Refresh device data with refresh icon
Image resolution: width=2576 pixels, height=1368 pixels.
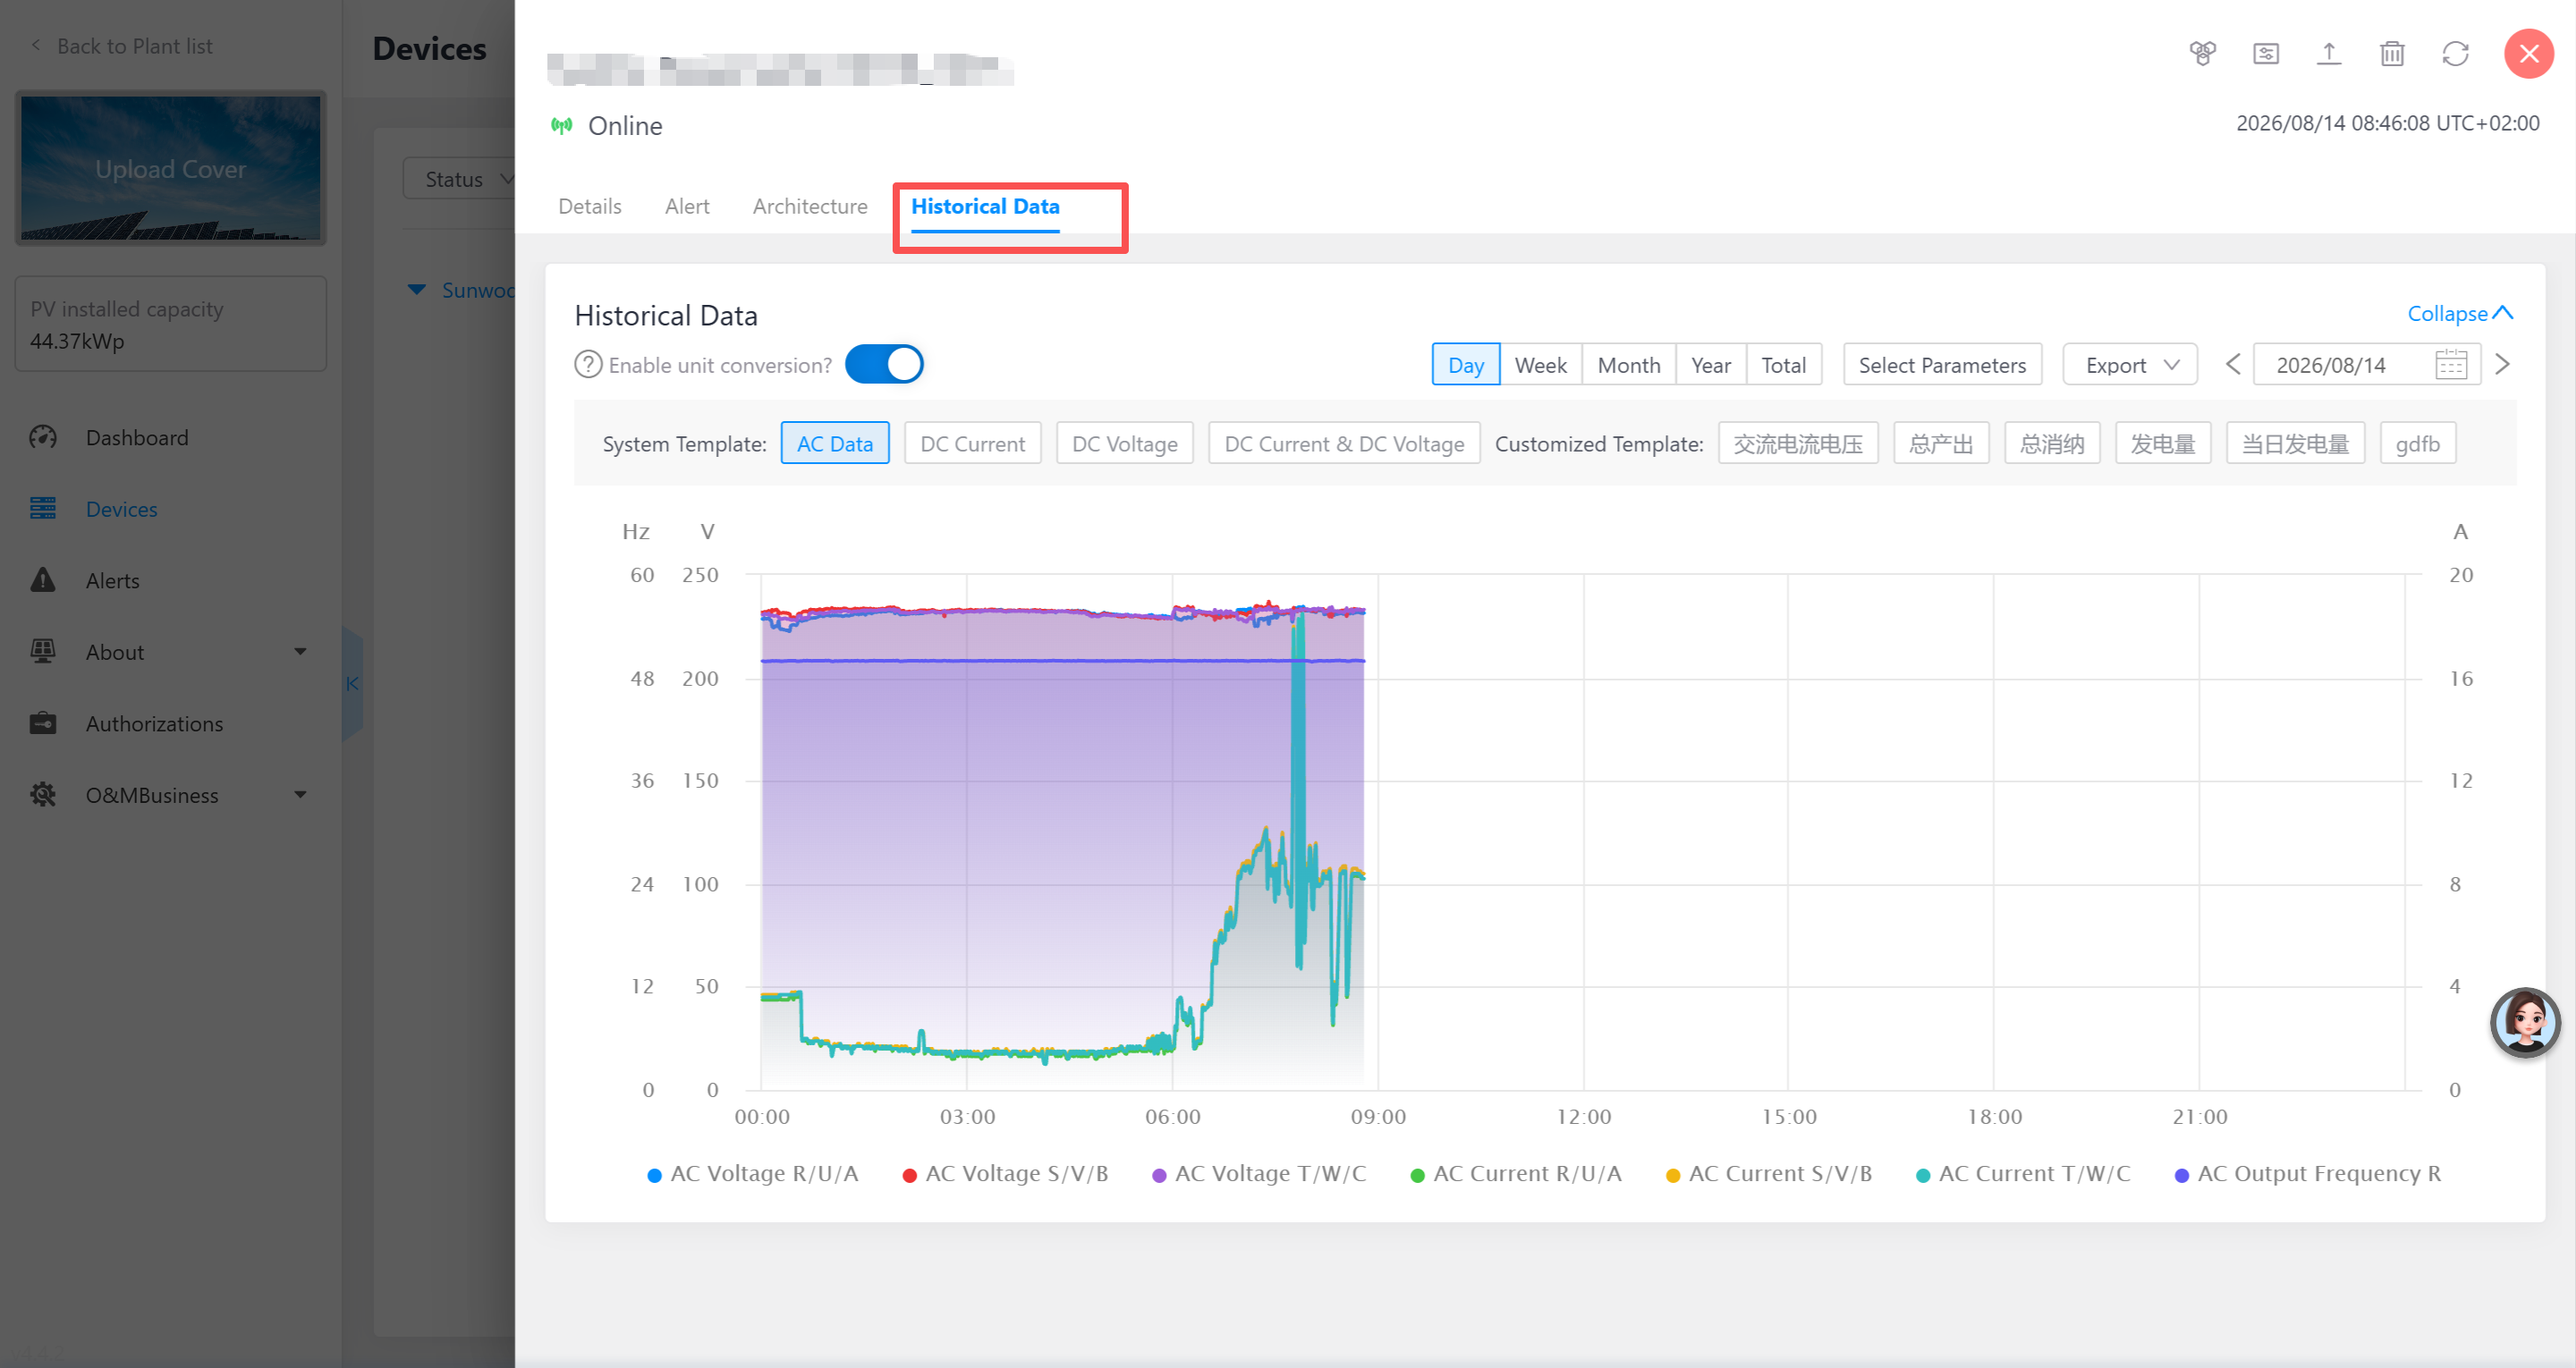2456,53
